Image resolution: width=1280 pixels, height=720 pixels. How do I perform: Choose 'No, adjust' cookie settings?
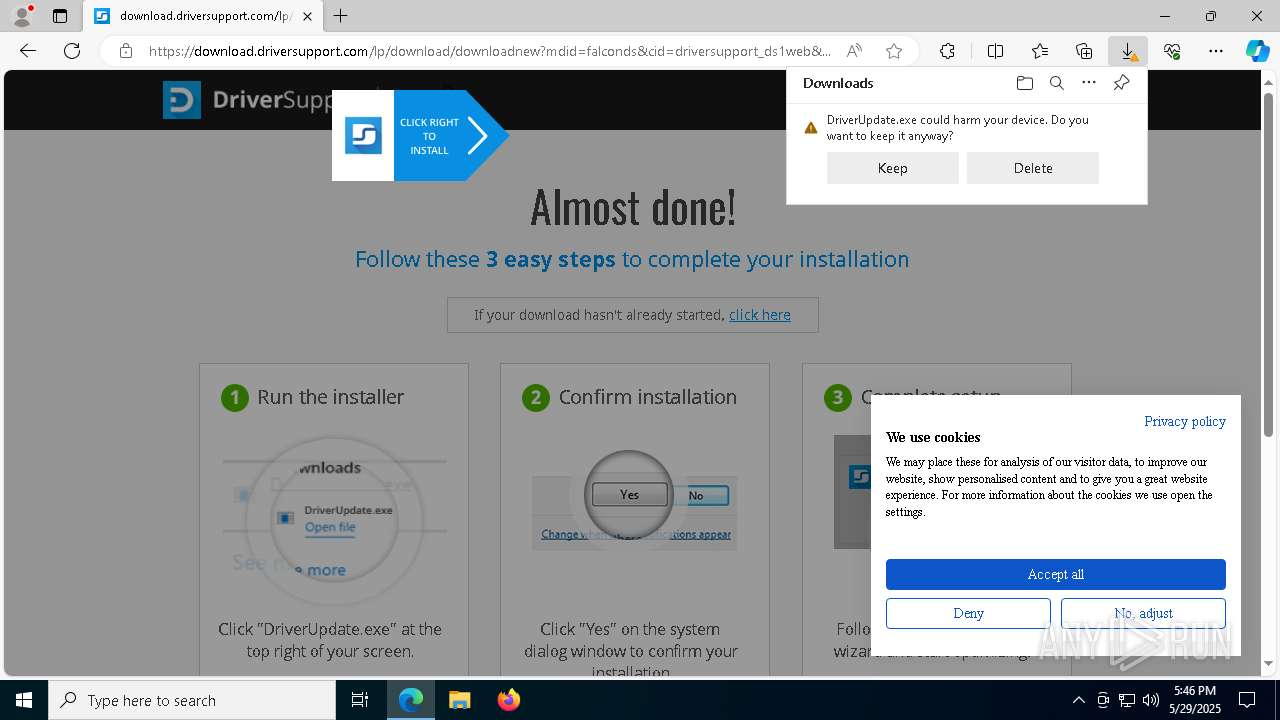pos(1143,613)
